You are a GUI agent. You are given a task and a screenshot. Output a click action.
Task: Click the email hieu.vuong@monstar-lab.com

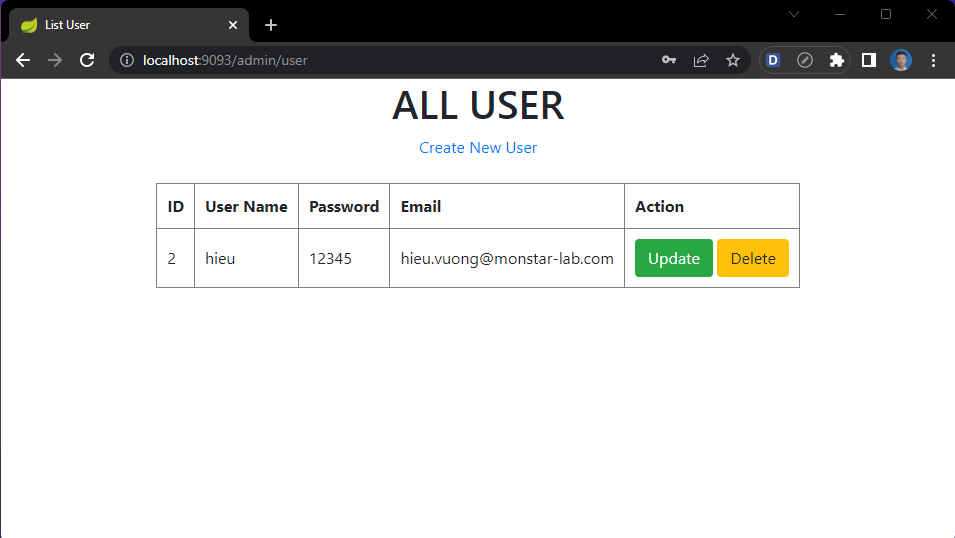(507, 259)
